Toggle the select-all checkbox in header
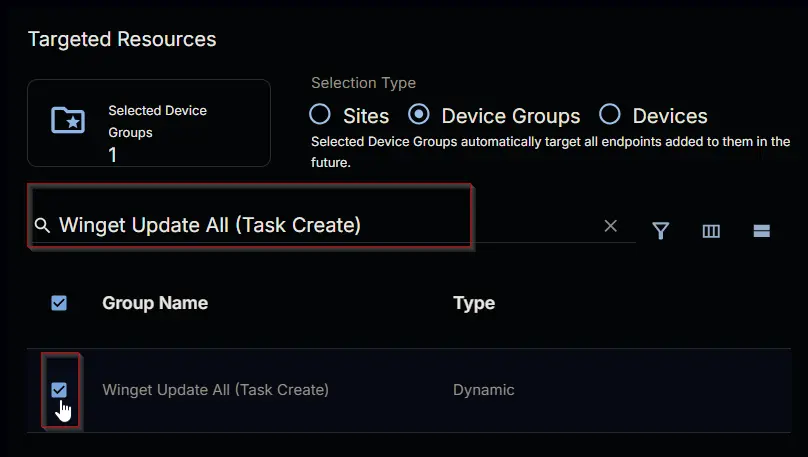Image resolution: width=808 pixels, height=457 pixels. click(x=59, y=303)
